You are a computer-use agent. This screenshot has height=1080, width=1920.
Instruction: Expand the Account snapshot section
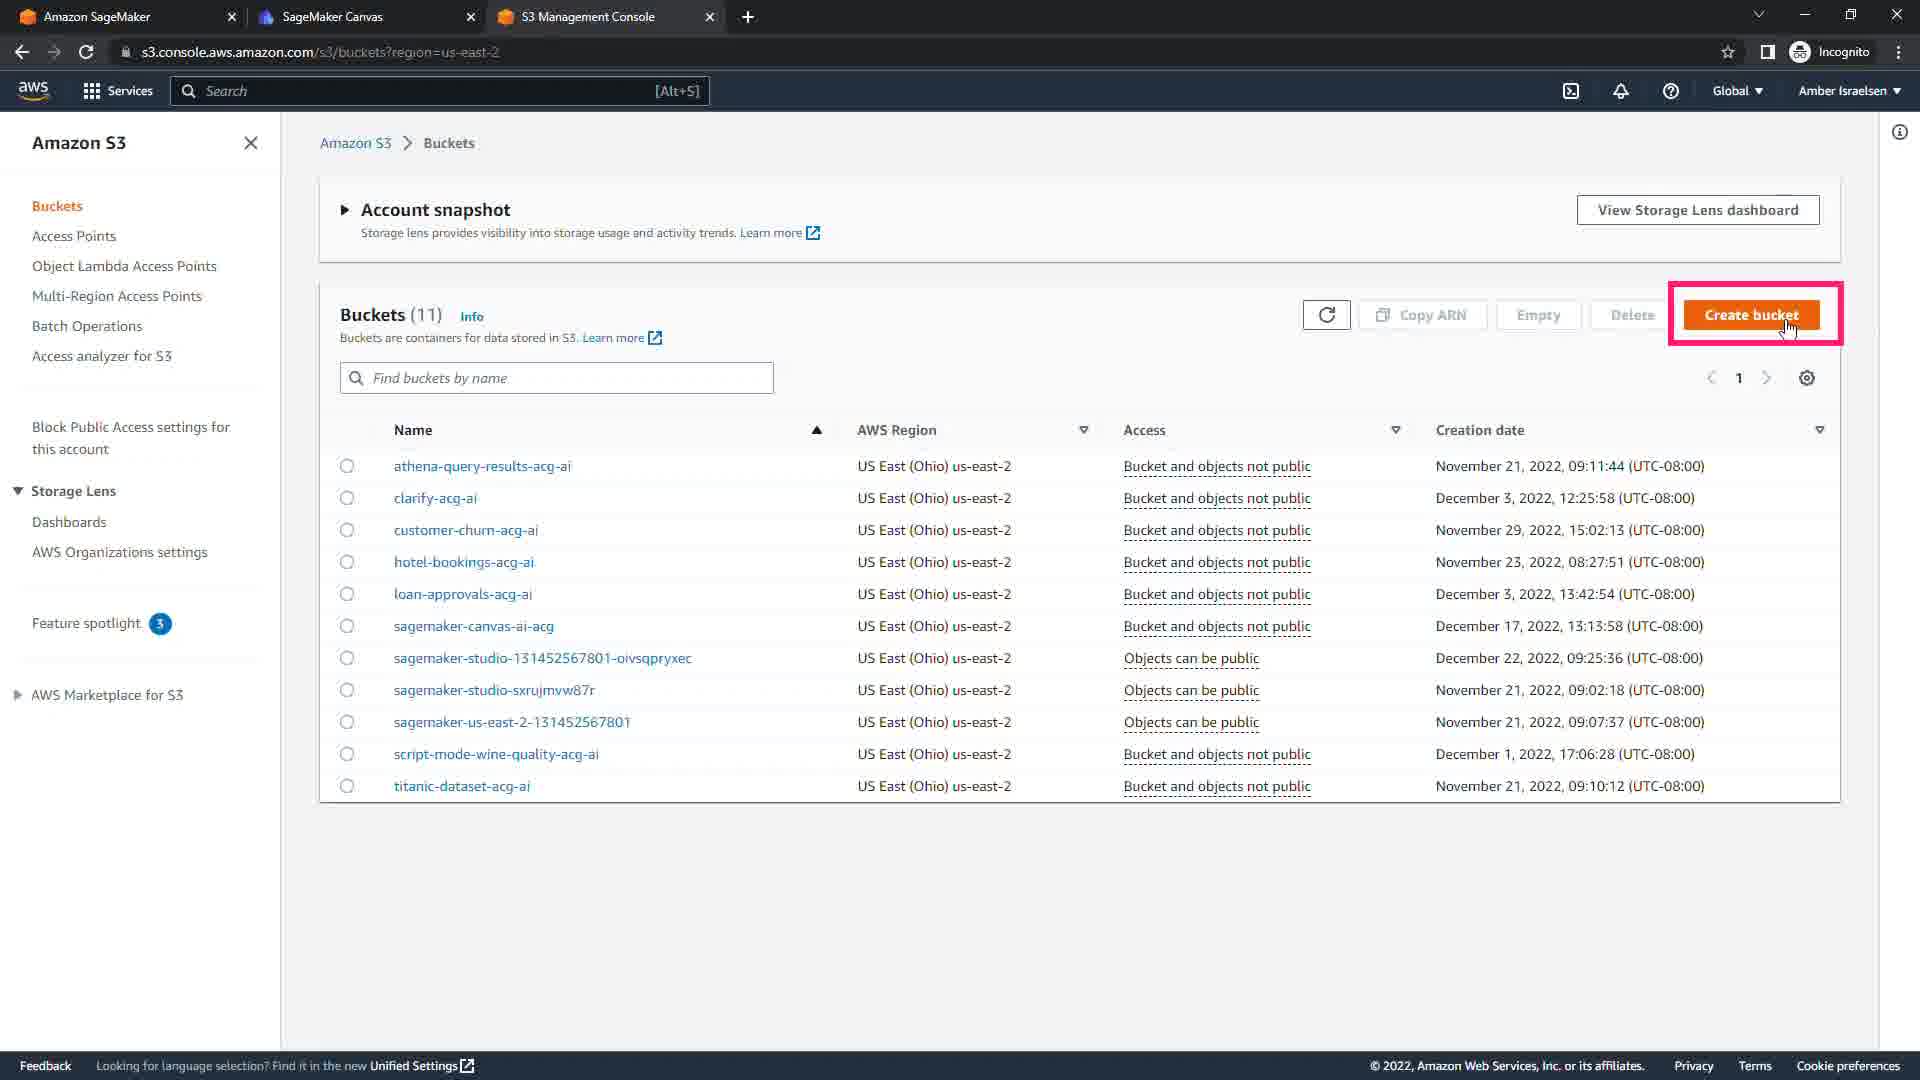(x=345, y=210)
